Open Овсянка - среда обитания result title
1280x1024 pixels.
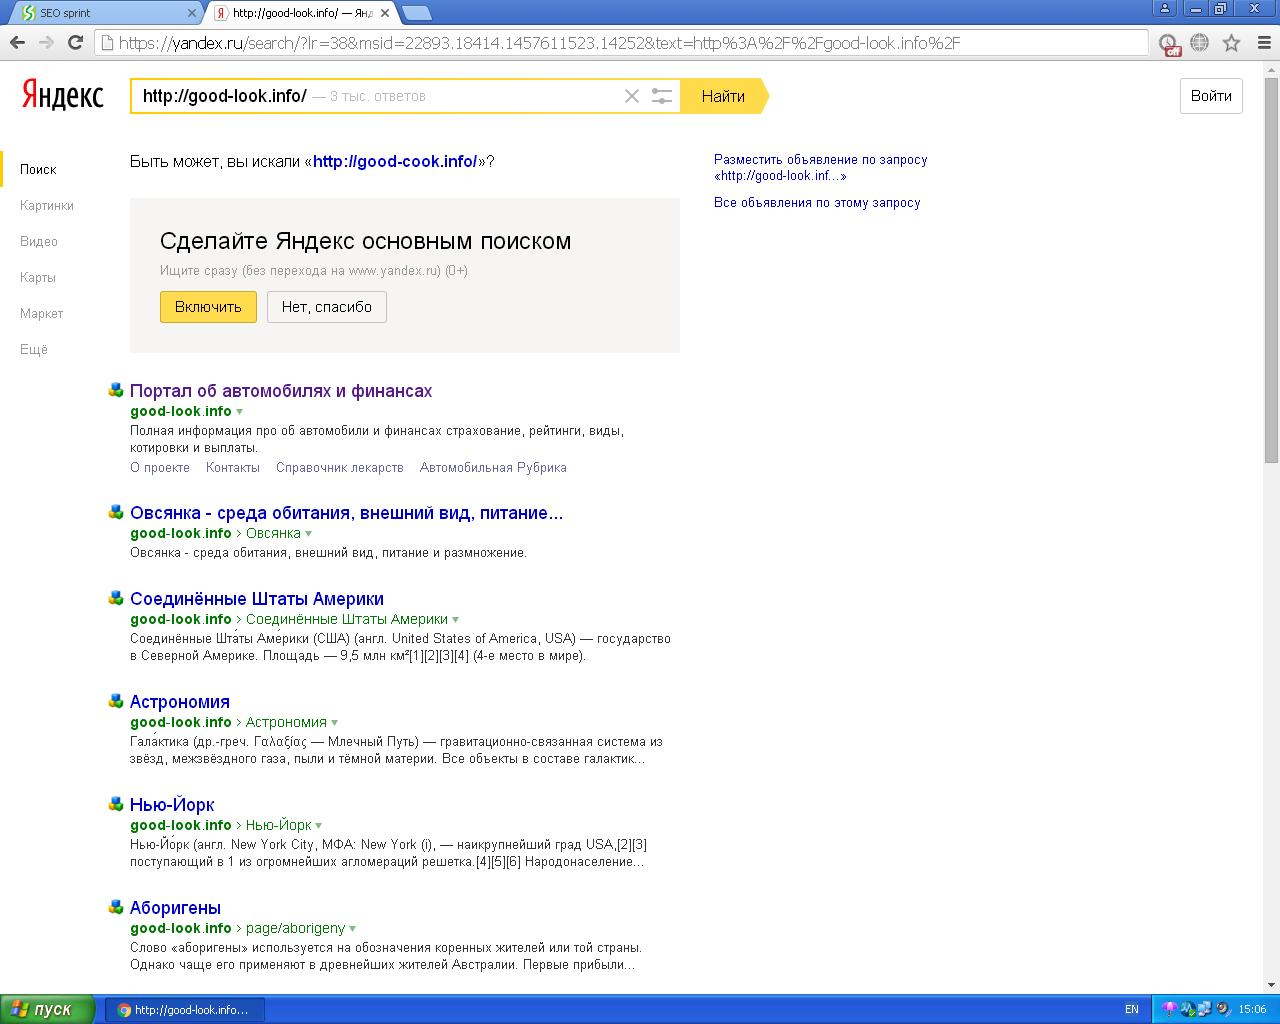pyautogui.click(x=346, y=513)
